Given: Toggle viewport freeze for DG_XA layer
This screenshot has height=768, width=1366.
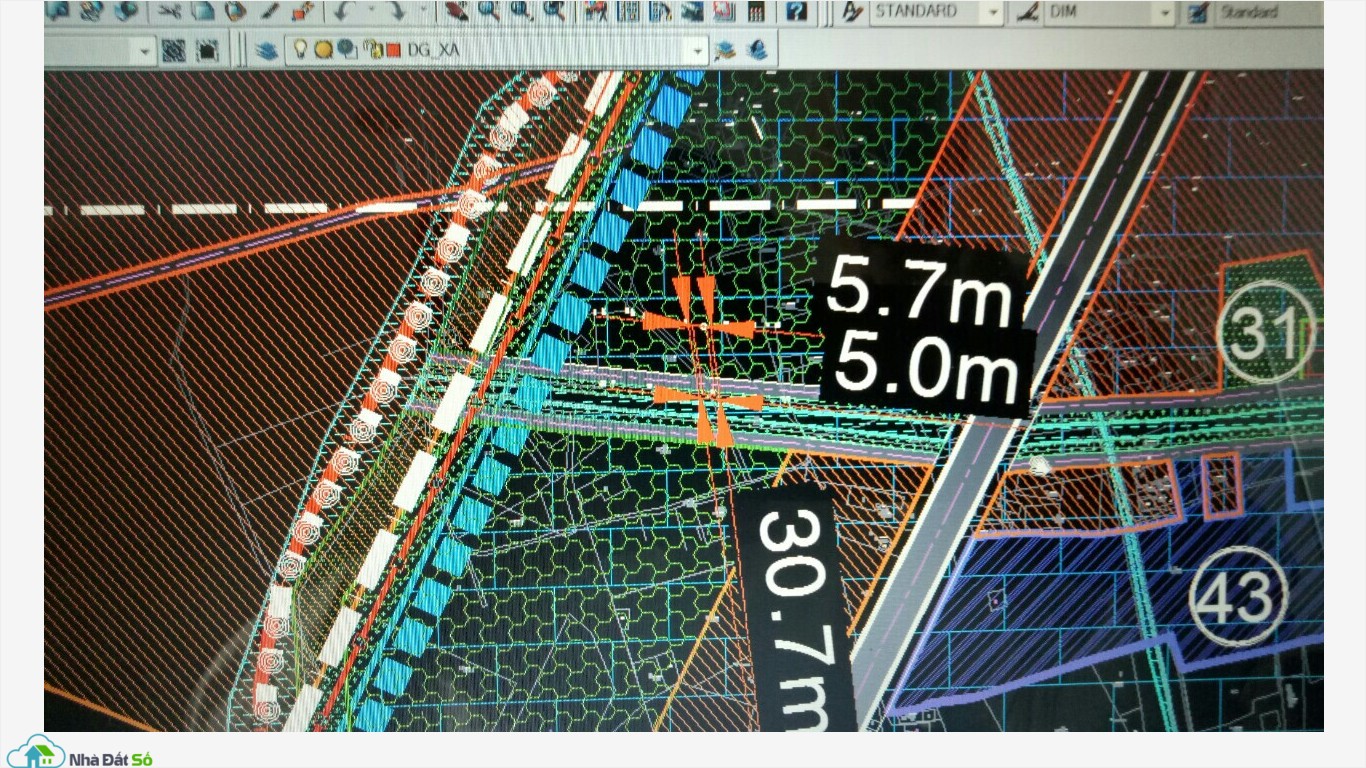Looking at the screenshot, I should click(x=347, y=49).
